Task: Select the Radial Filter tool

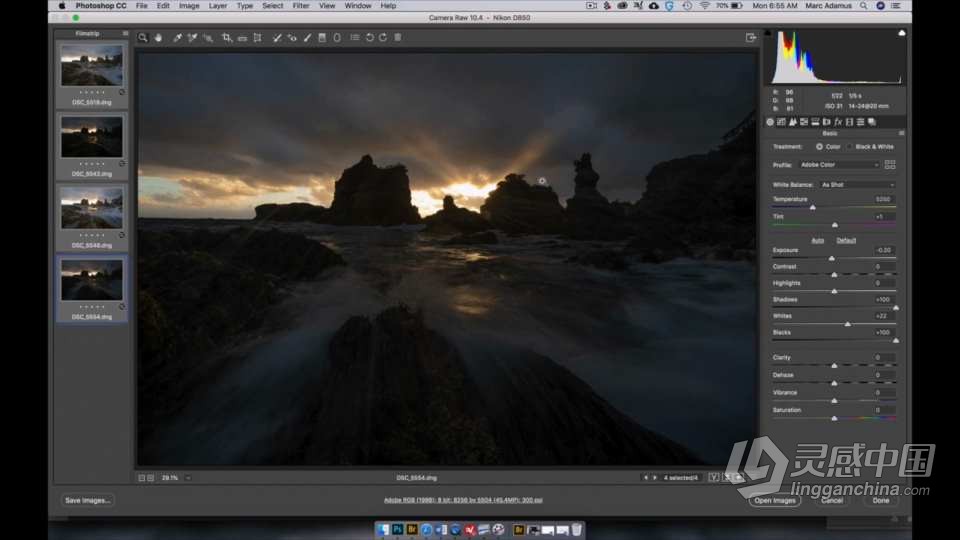Action: pos(337,37)
